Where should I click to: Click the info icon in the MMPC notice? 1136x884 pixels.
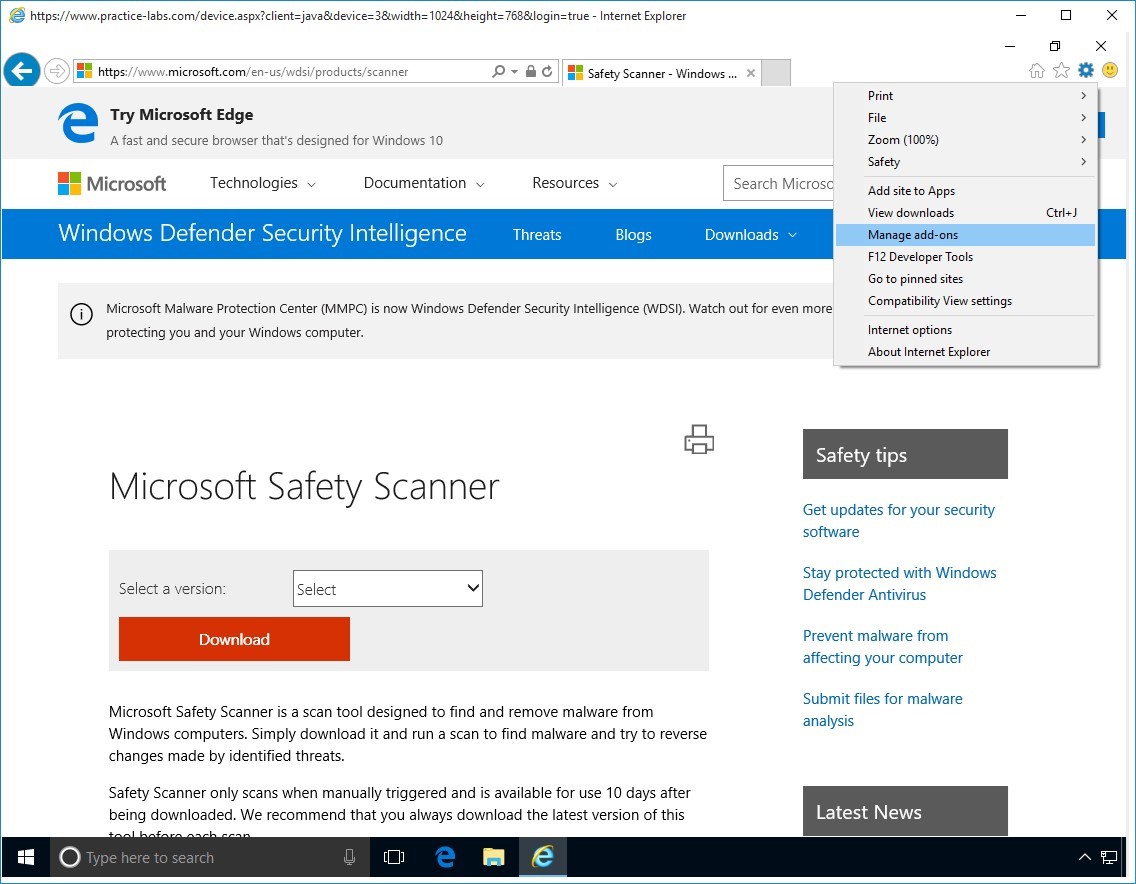[81, 314]
